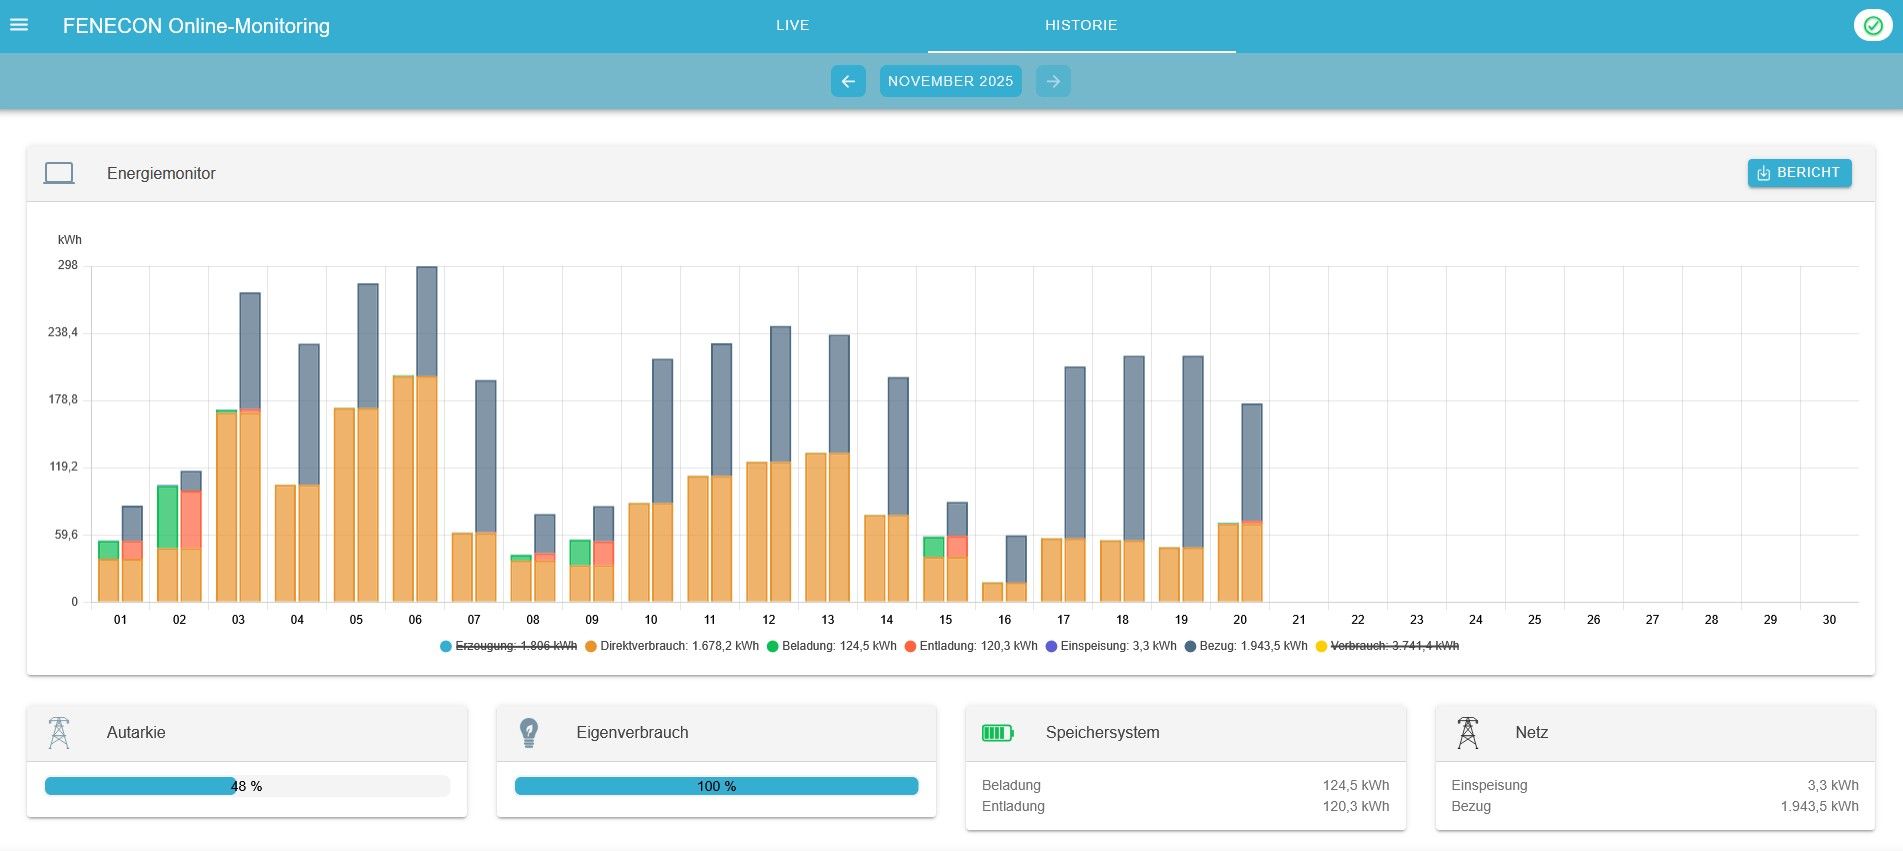The image size is (1903, 851).
Task: Switch to the Live tab
Action: (x=792, y=25)
